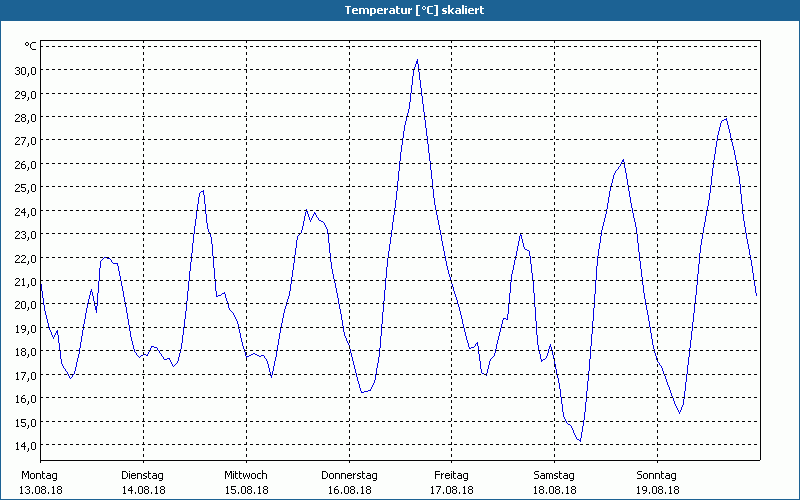This screenshot has width=800, height=500.
Task: Click the Samstag day label
Action: pyautogui.click(x=555, y=475)
